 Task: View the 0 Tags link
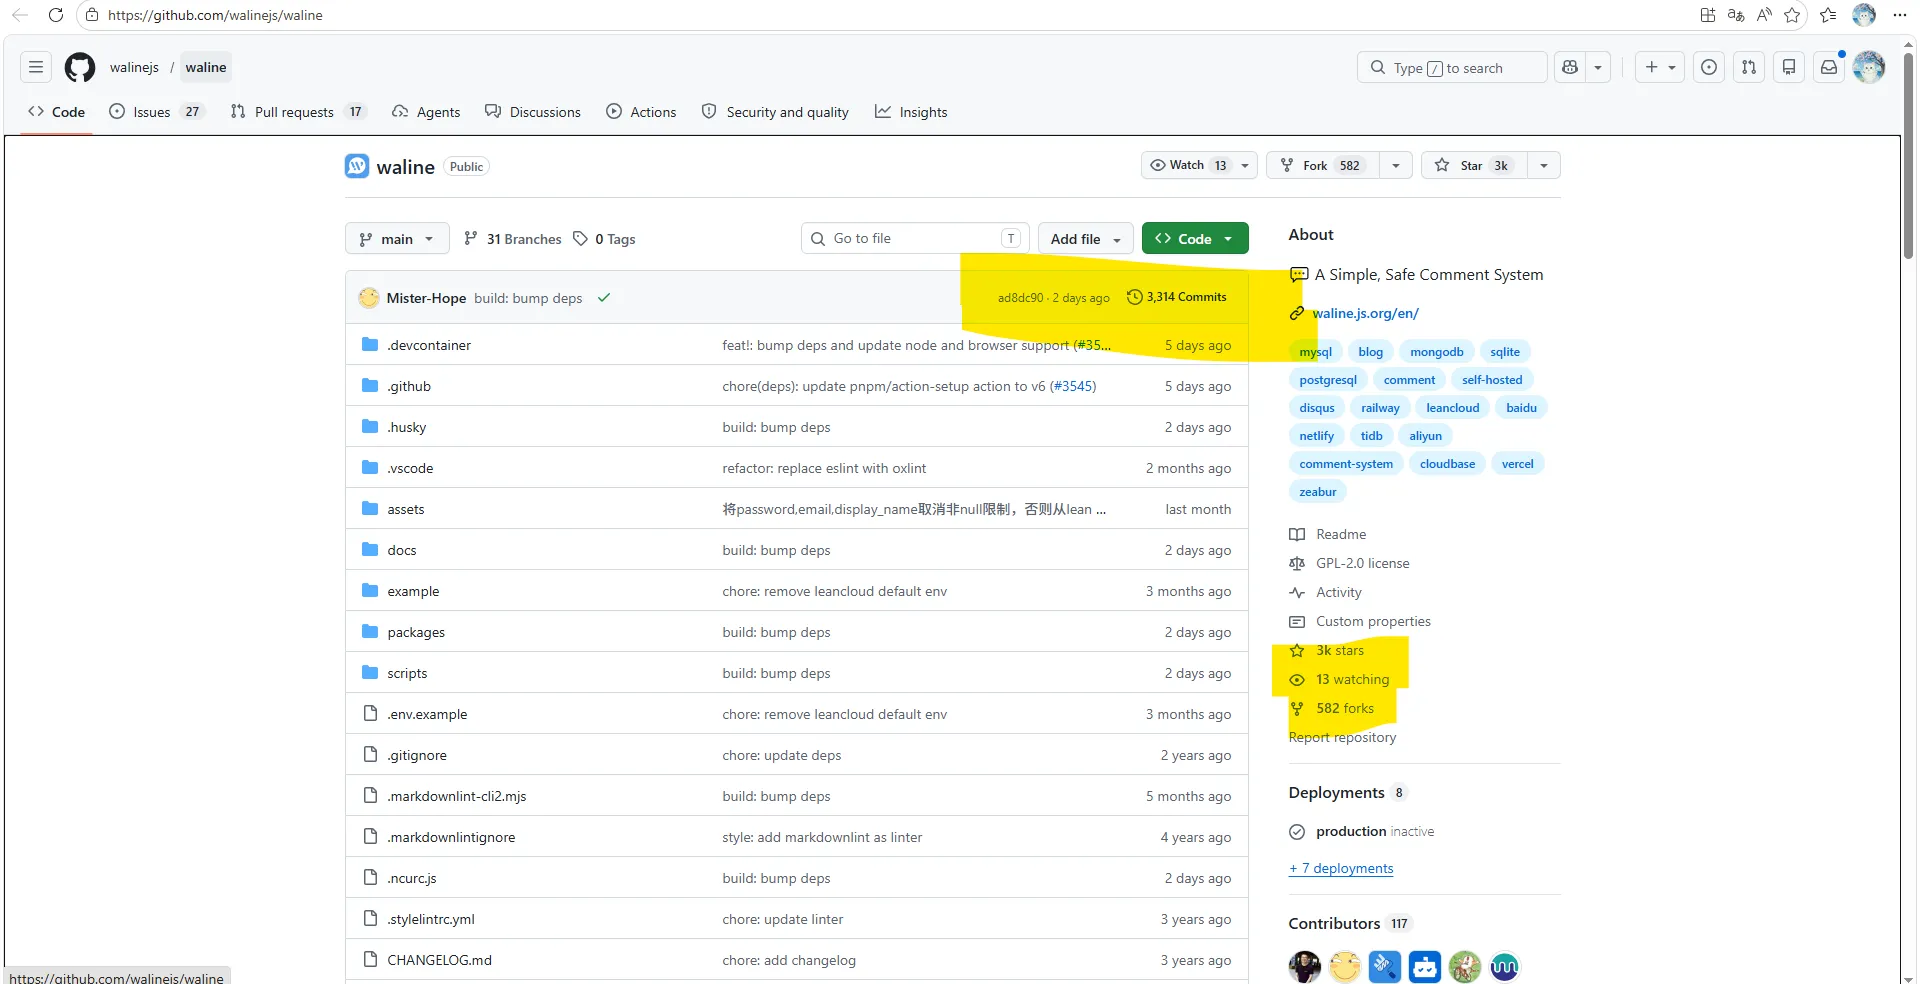click(x=605, y=239)
